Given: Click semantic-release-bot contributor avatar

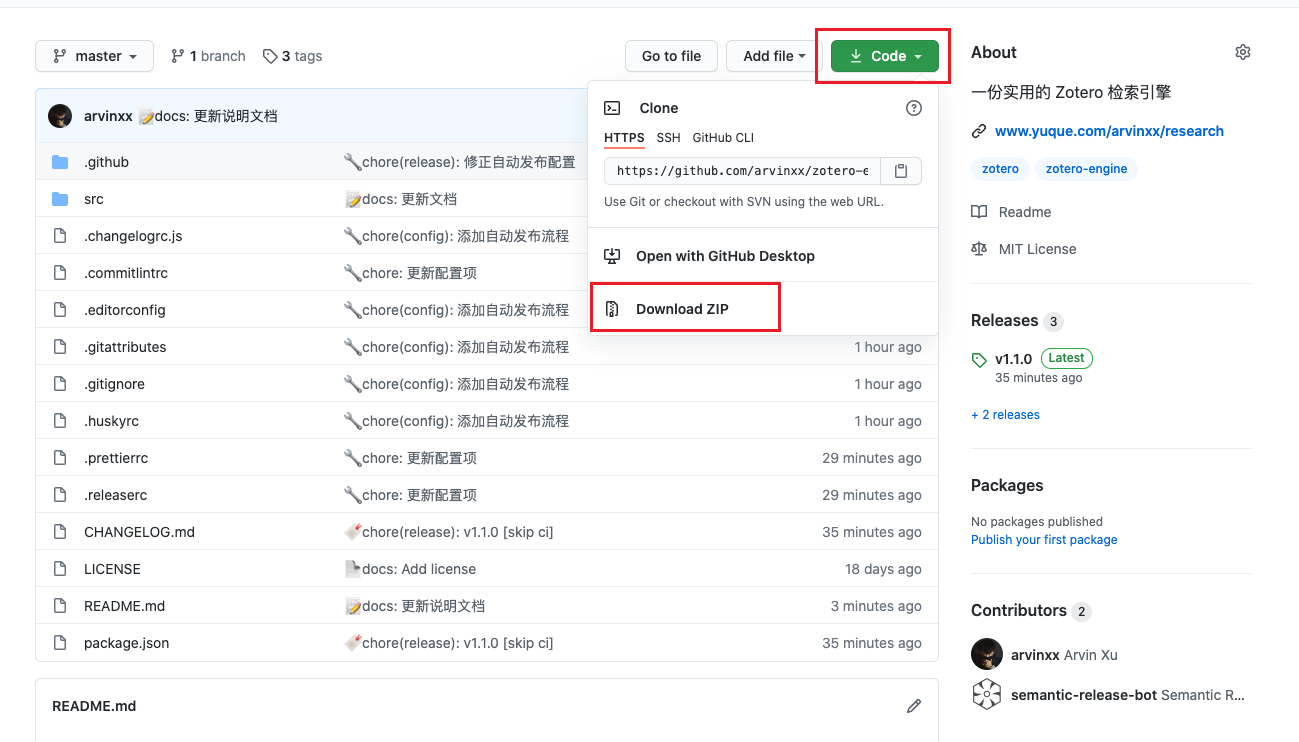Looking at the screenshot, I should tap(987, 694).
